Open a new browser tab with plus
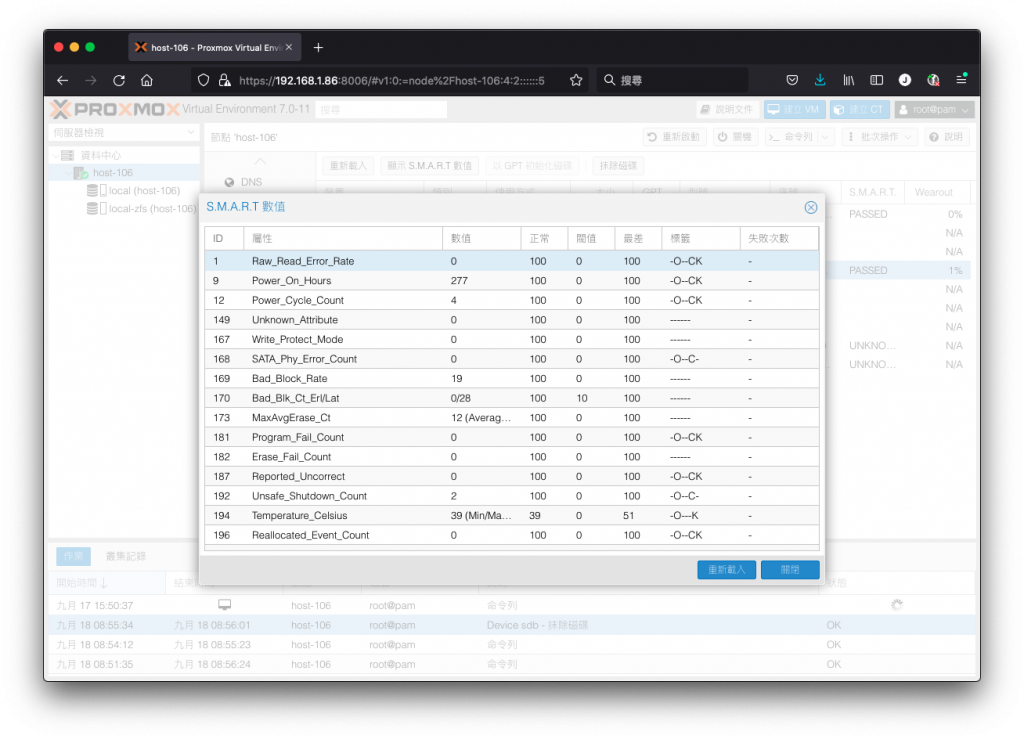The image size is (1024, 739). 318,48
